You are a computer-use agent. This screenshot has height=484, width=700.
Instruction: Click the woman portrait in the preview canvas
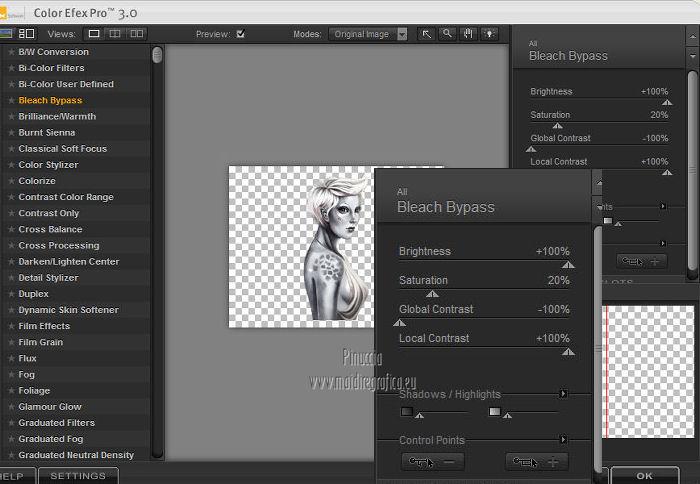click(337, 248)
